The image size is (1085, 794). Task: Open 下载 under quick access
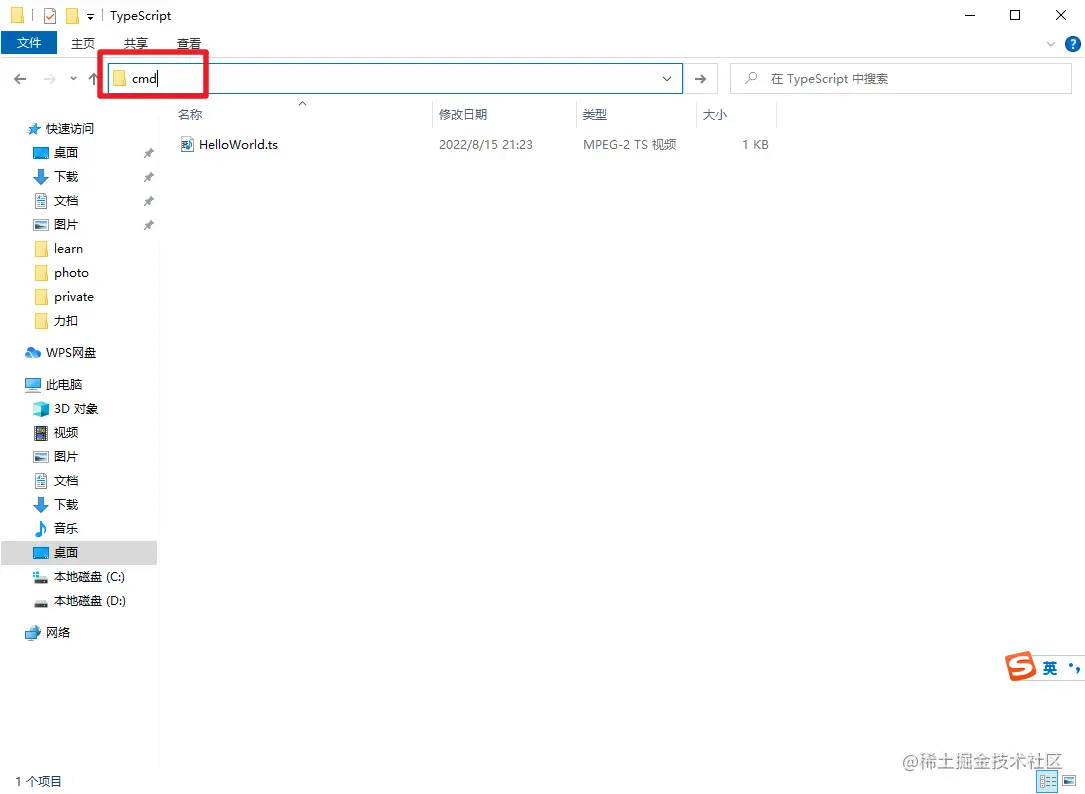pos(66,177)
